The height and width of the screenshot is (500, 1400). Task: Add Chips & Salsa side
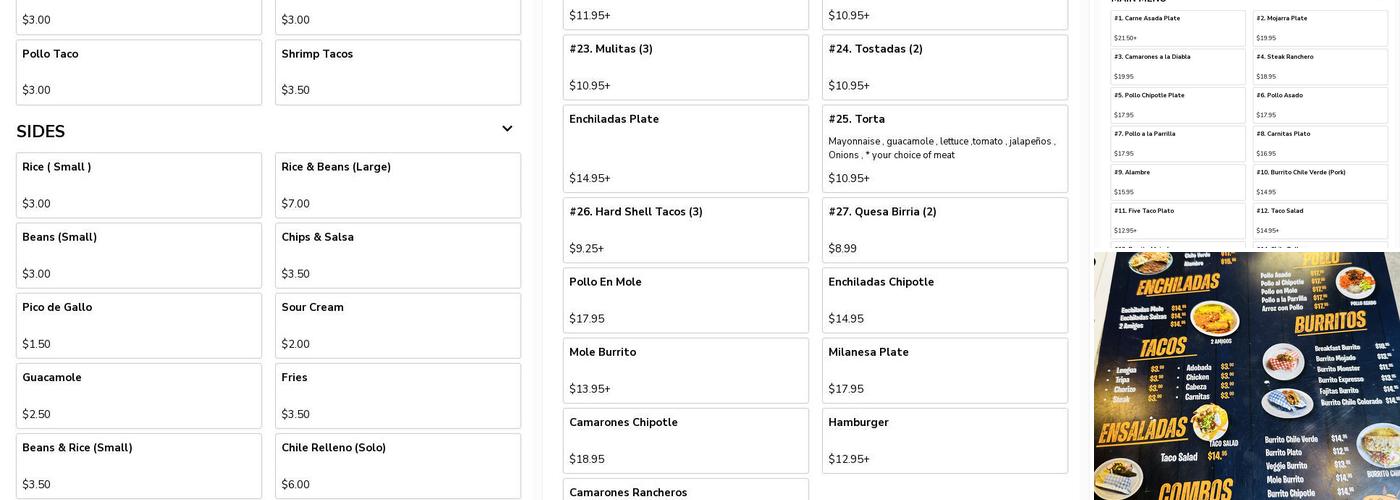pos(398,255)
